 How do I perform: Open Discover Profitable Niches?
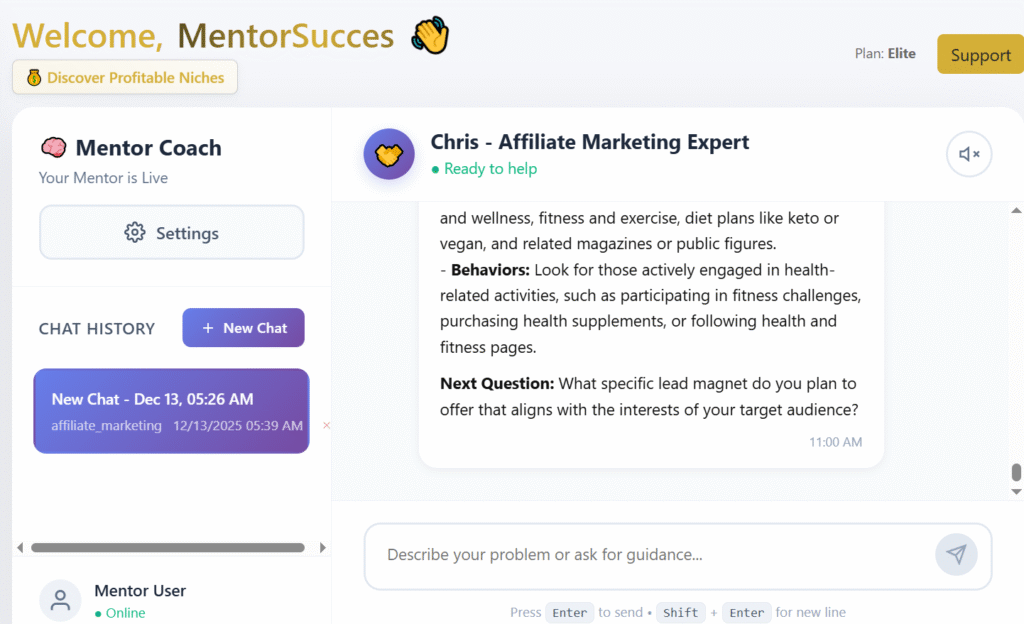point(125,78)
